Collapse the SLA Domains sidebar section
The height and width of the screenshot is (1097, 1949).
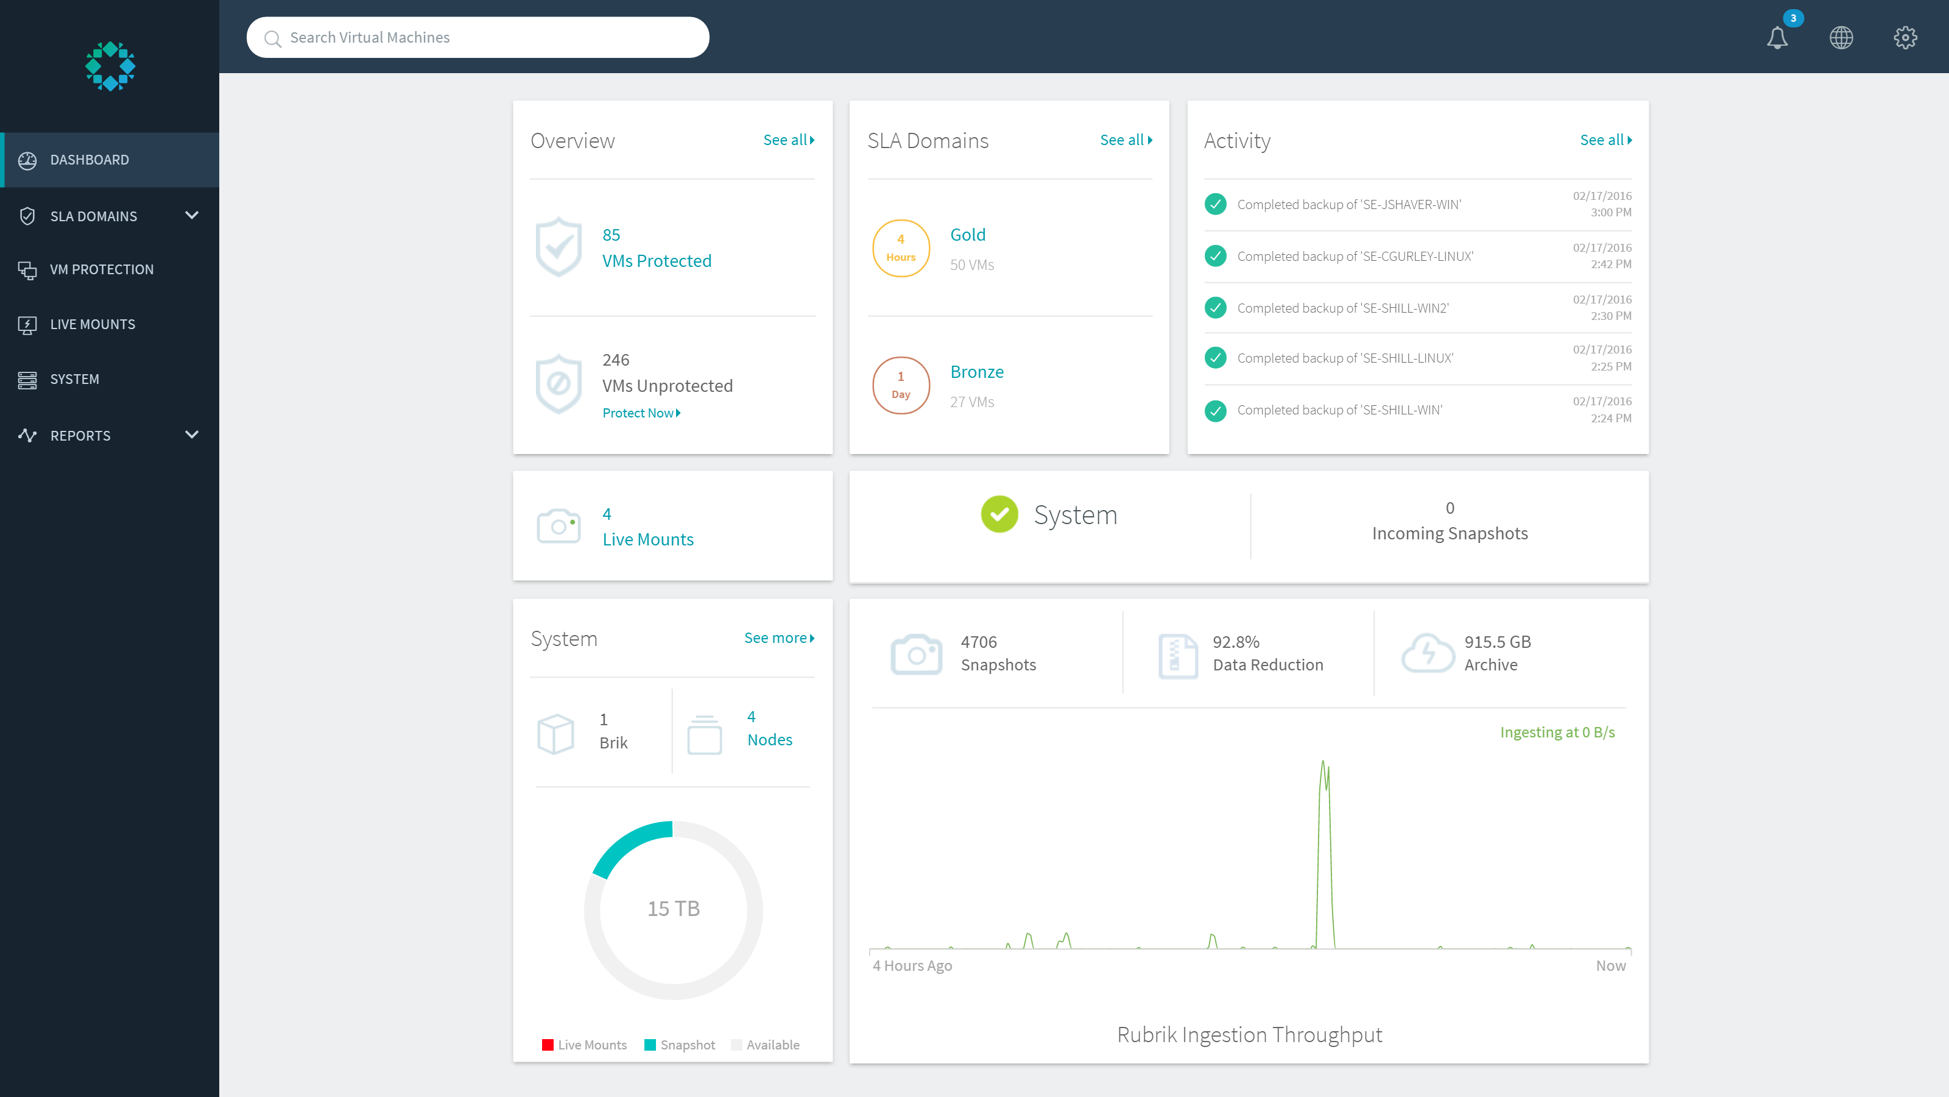point(191,215)
